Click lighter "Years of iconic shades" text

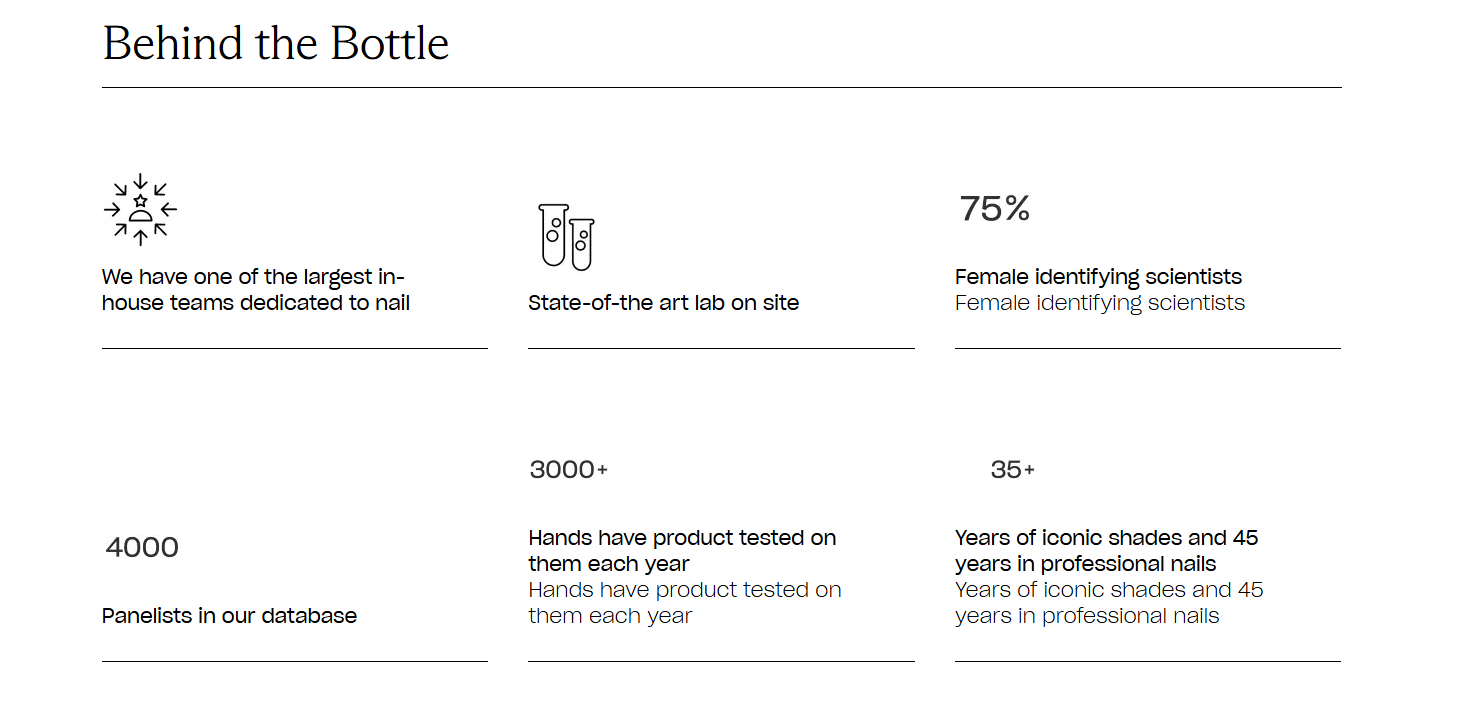click(1108, 603)
